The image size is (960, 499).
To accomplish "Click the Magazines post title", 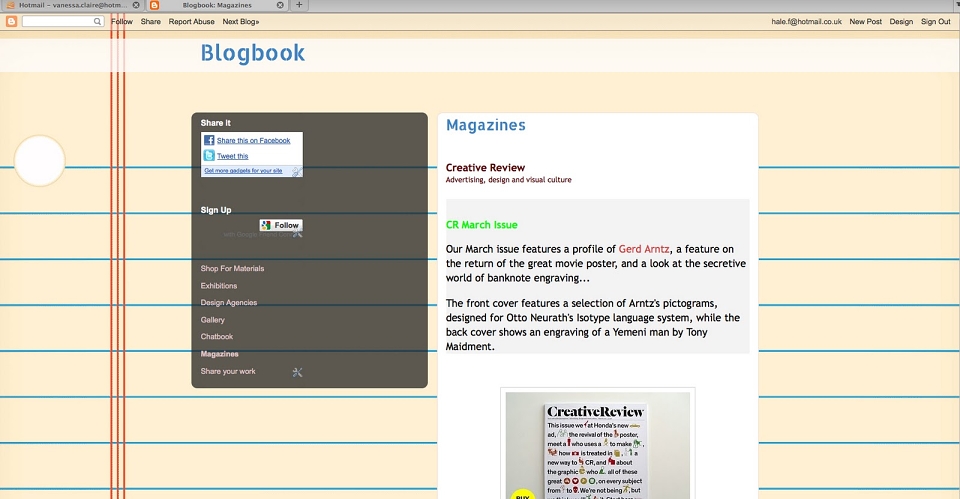I will point(486,125).
